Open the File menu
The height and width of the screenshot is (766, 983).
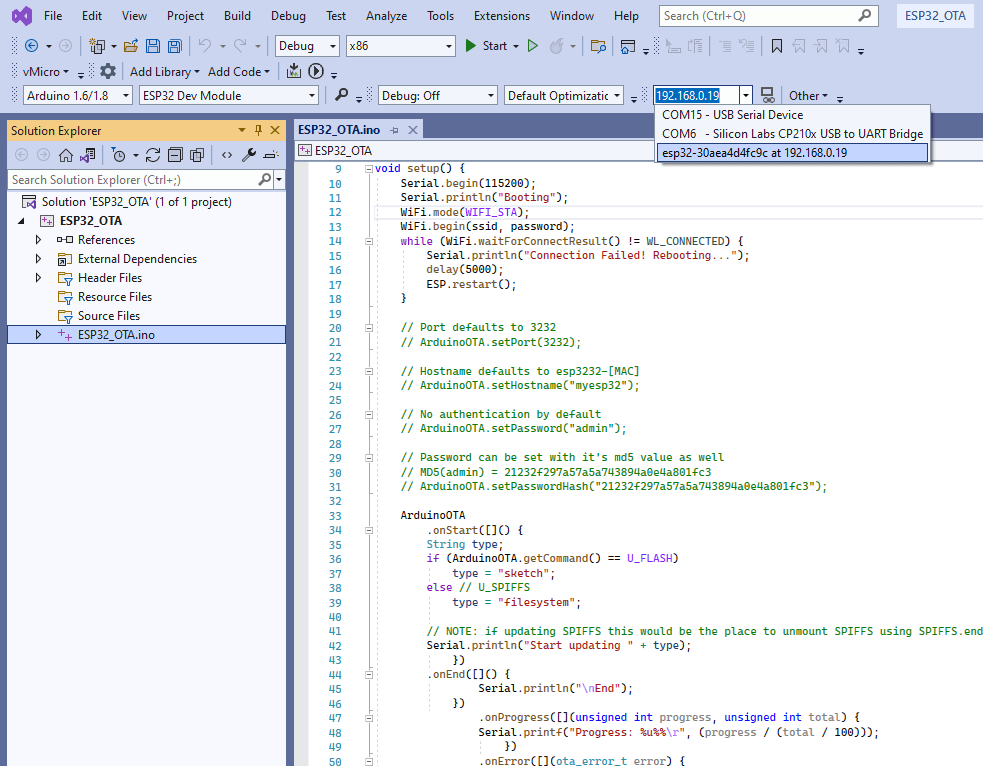tap(53, 16)
